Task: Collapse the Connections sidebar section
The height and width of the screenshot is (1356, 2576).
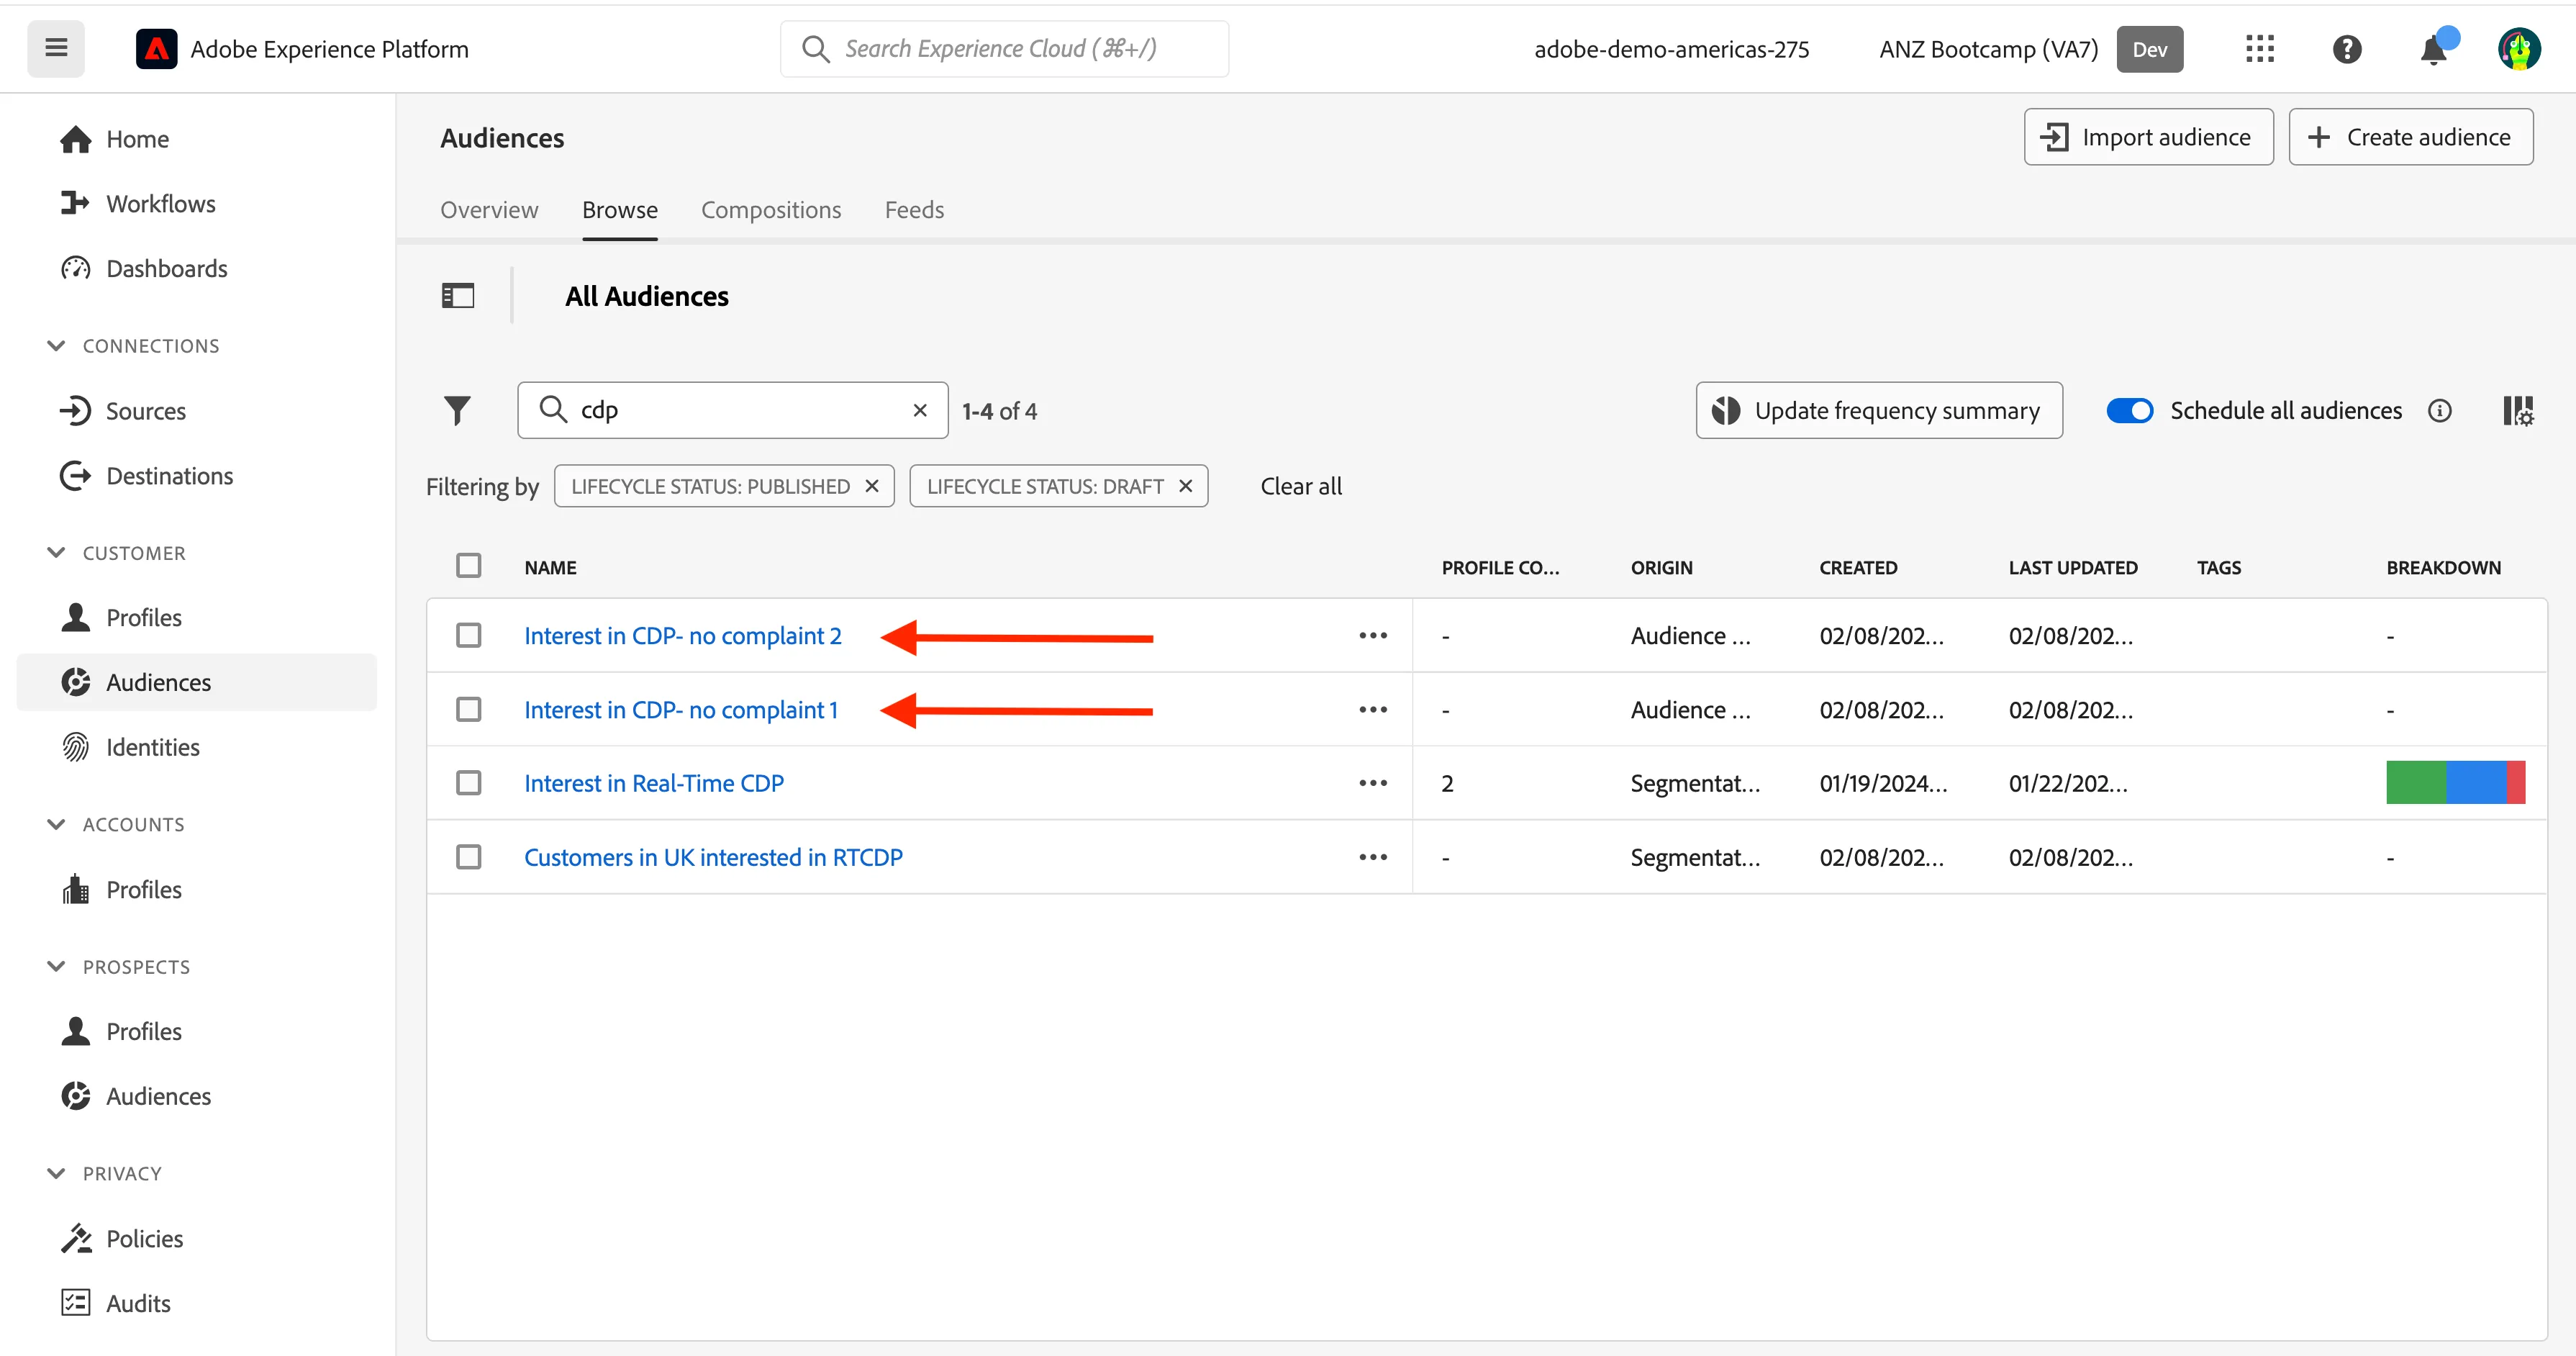Action: pos(56,346)
